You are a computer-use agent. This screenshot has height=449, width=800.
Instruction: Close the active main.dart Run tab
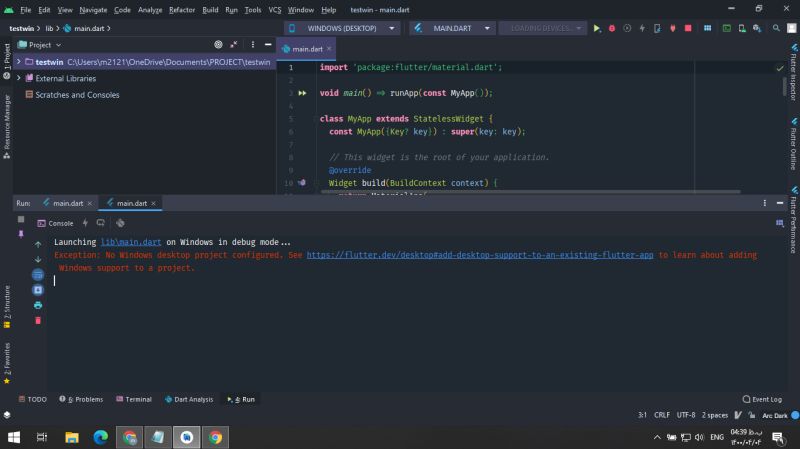(153, 203)
